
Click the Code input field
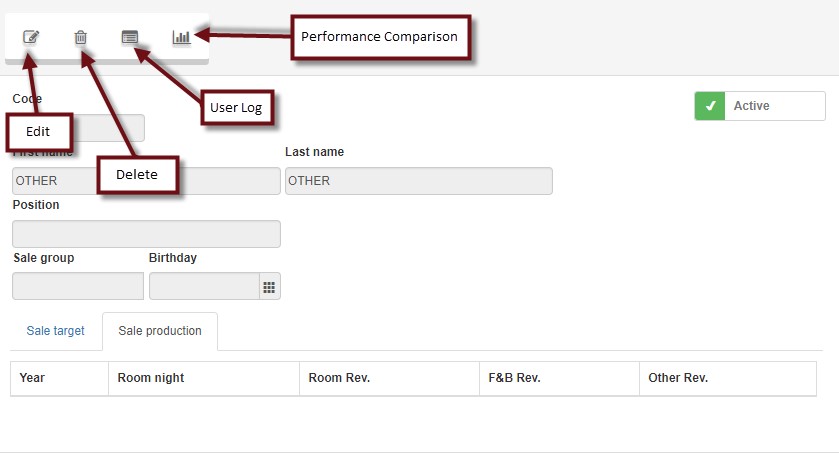click(108, 127)
